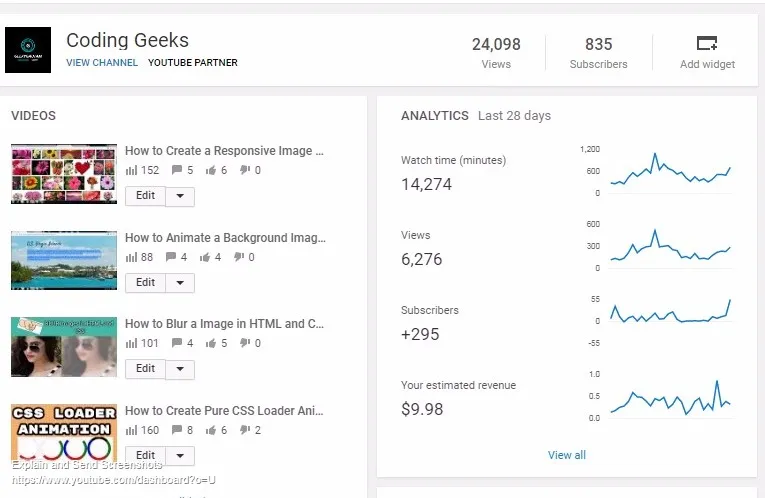Click comments icon for Animate Background video
Image resolution: width=765 pixels, height=498 pixels.
pyautogui.click(x=170, y=257)
